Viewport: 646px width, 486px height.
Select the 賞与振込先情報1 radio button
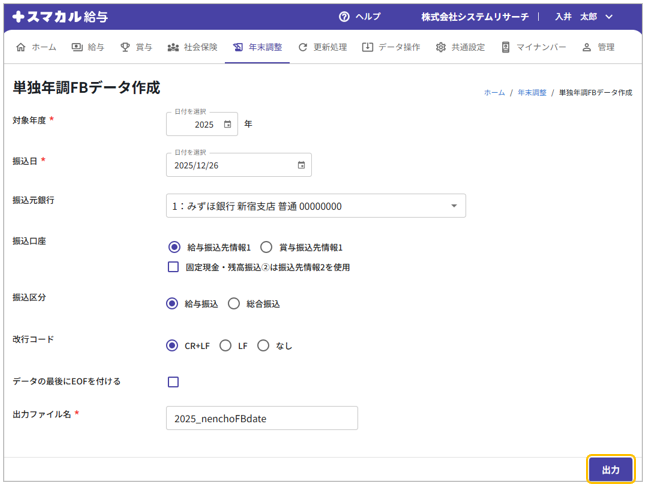[266, 247]
